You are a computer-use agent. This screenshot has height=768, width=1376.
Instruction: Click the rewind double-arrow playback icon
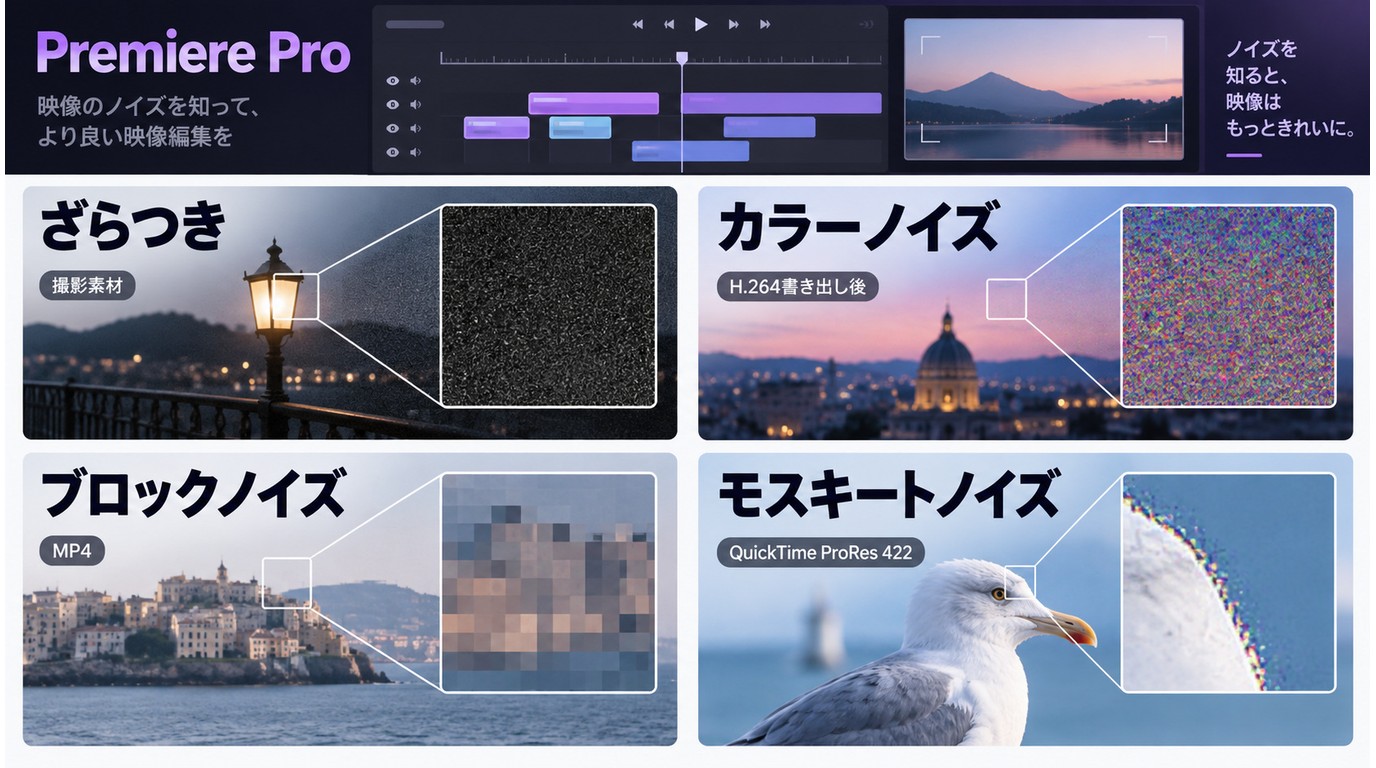(x=637, y=25)
